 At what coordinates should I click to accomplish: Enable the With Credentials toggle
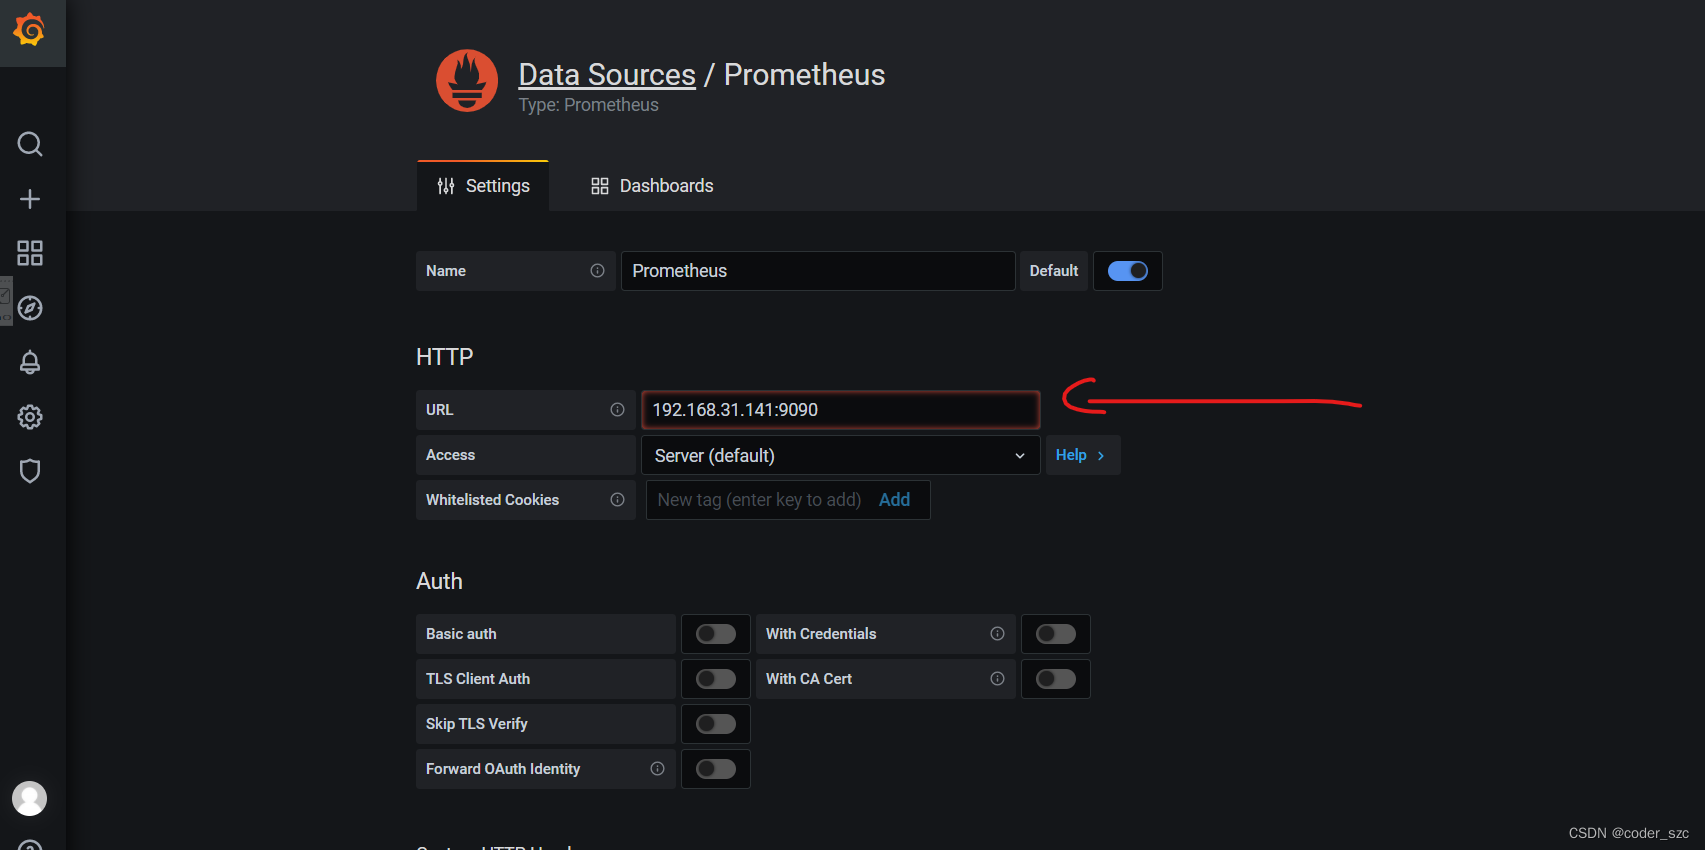(1056, 634)
